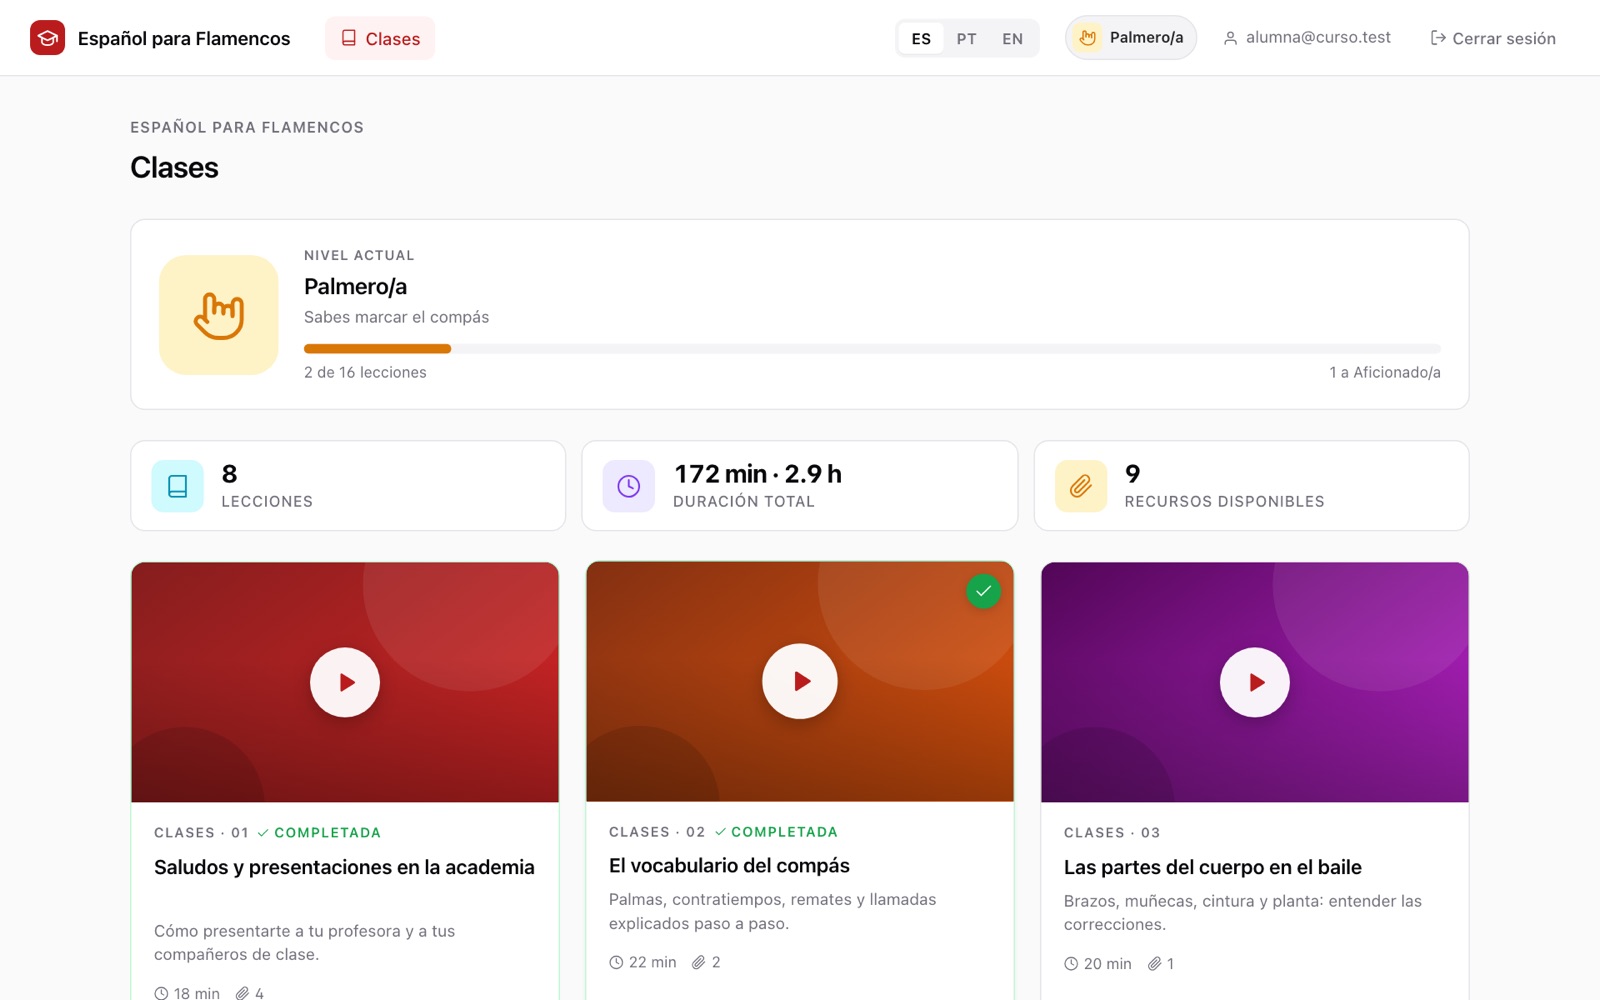
Task: Click the text '1 a Aficionado/a'
Action: point(1385,372)
